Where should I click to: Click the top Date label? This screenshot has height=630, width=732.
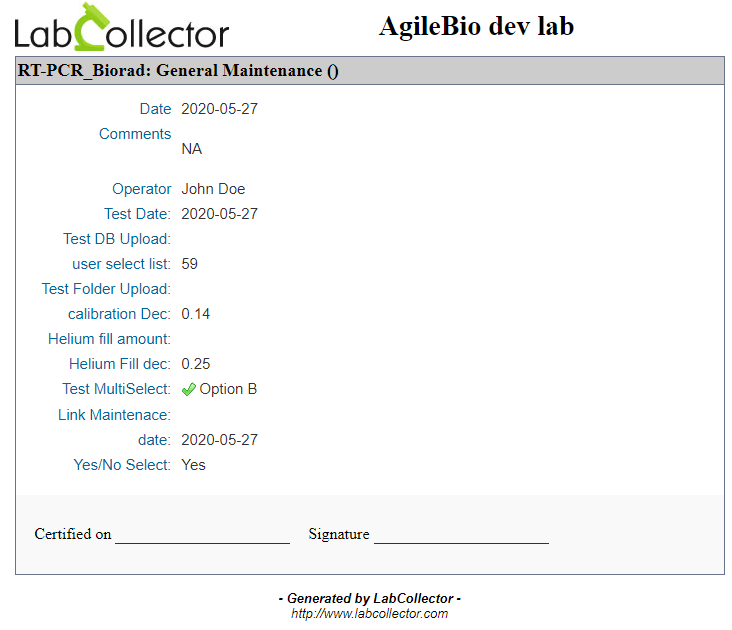point(155,109)
